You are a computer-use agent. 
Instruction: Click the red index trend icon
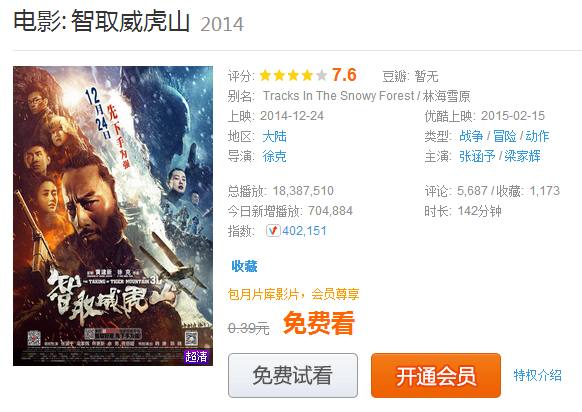[273, 231]
